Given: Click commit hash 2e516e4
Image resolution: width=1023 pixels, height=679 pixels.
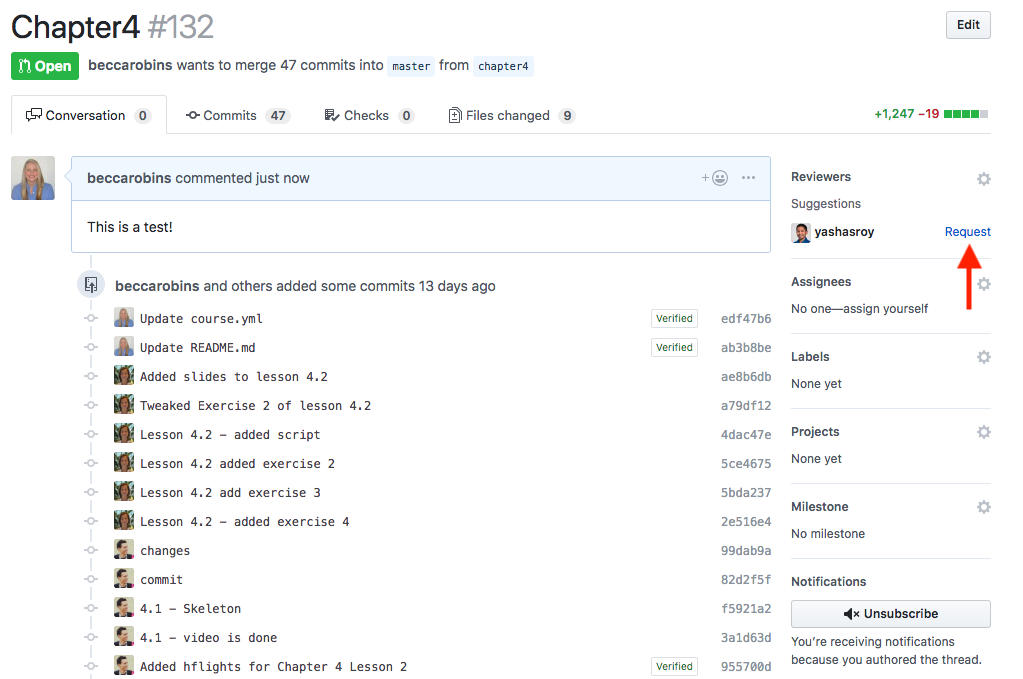Looking at the screenshot, I should pyautogui.click(x=746, y=522).
